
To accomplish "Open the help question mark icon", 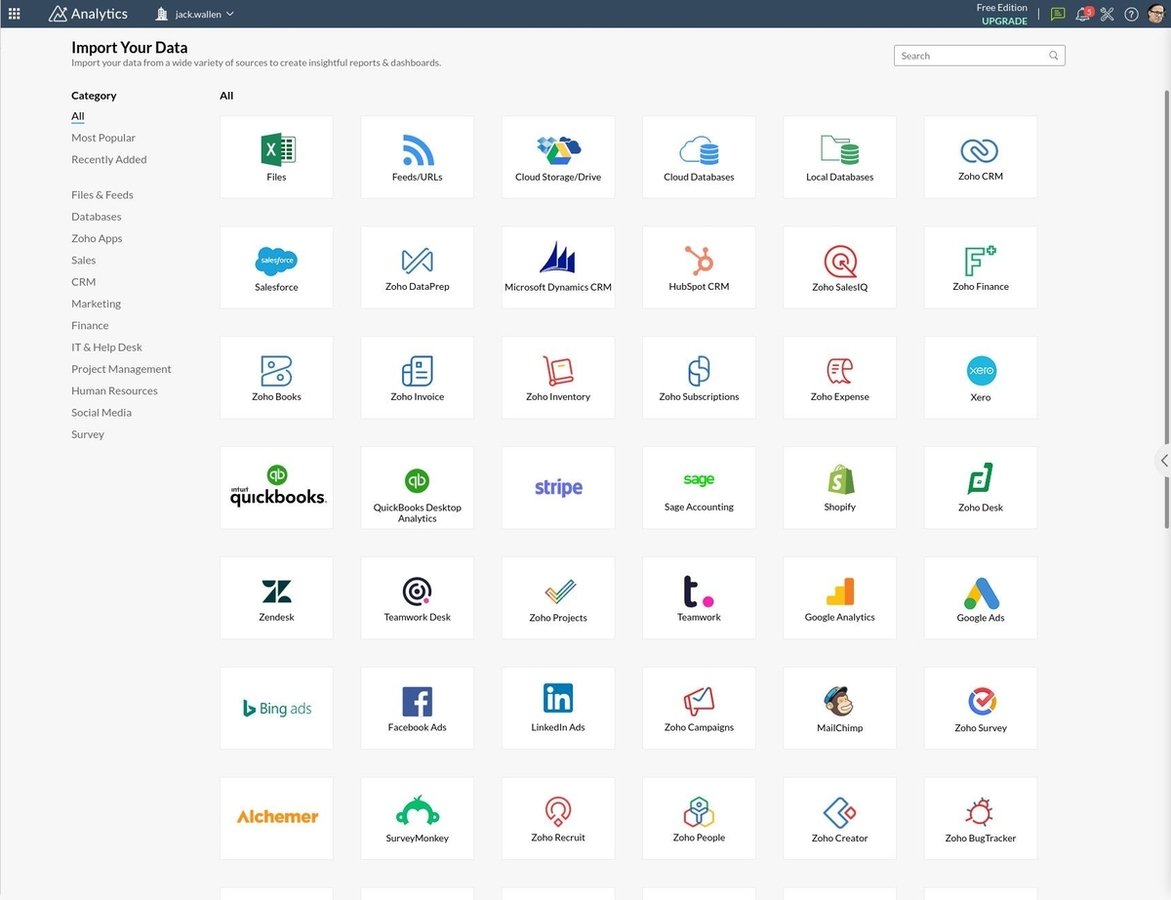I will pos(1131,14).
